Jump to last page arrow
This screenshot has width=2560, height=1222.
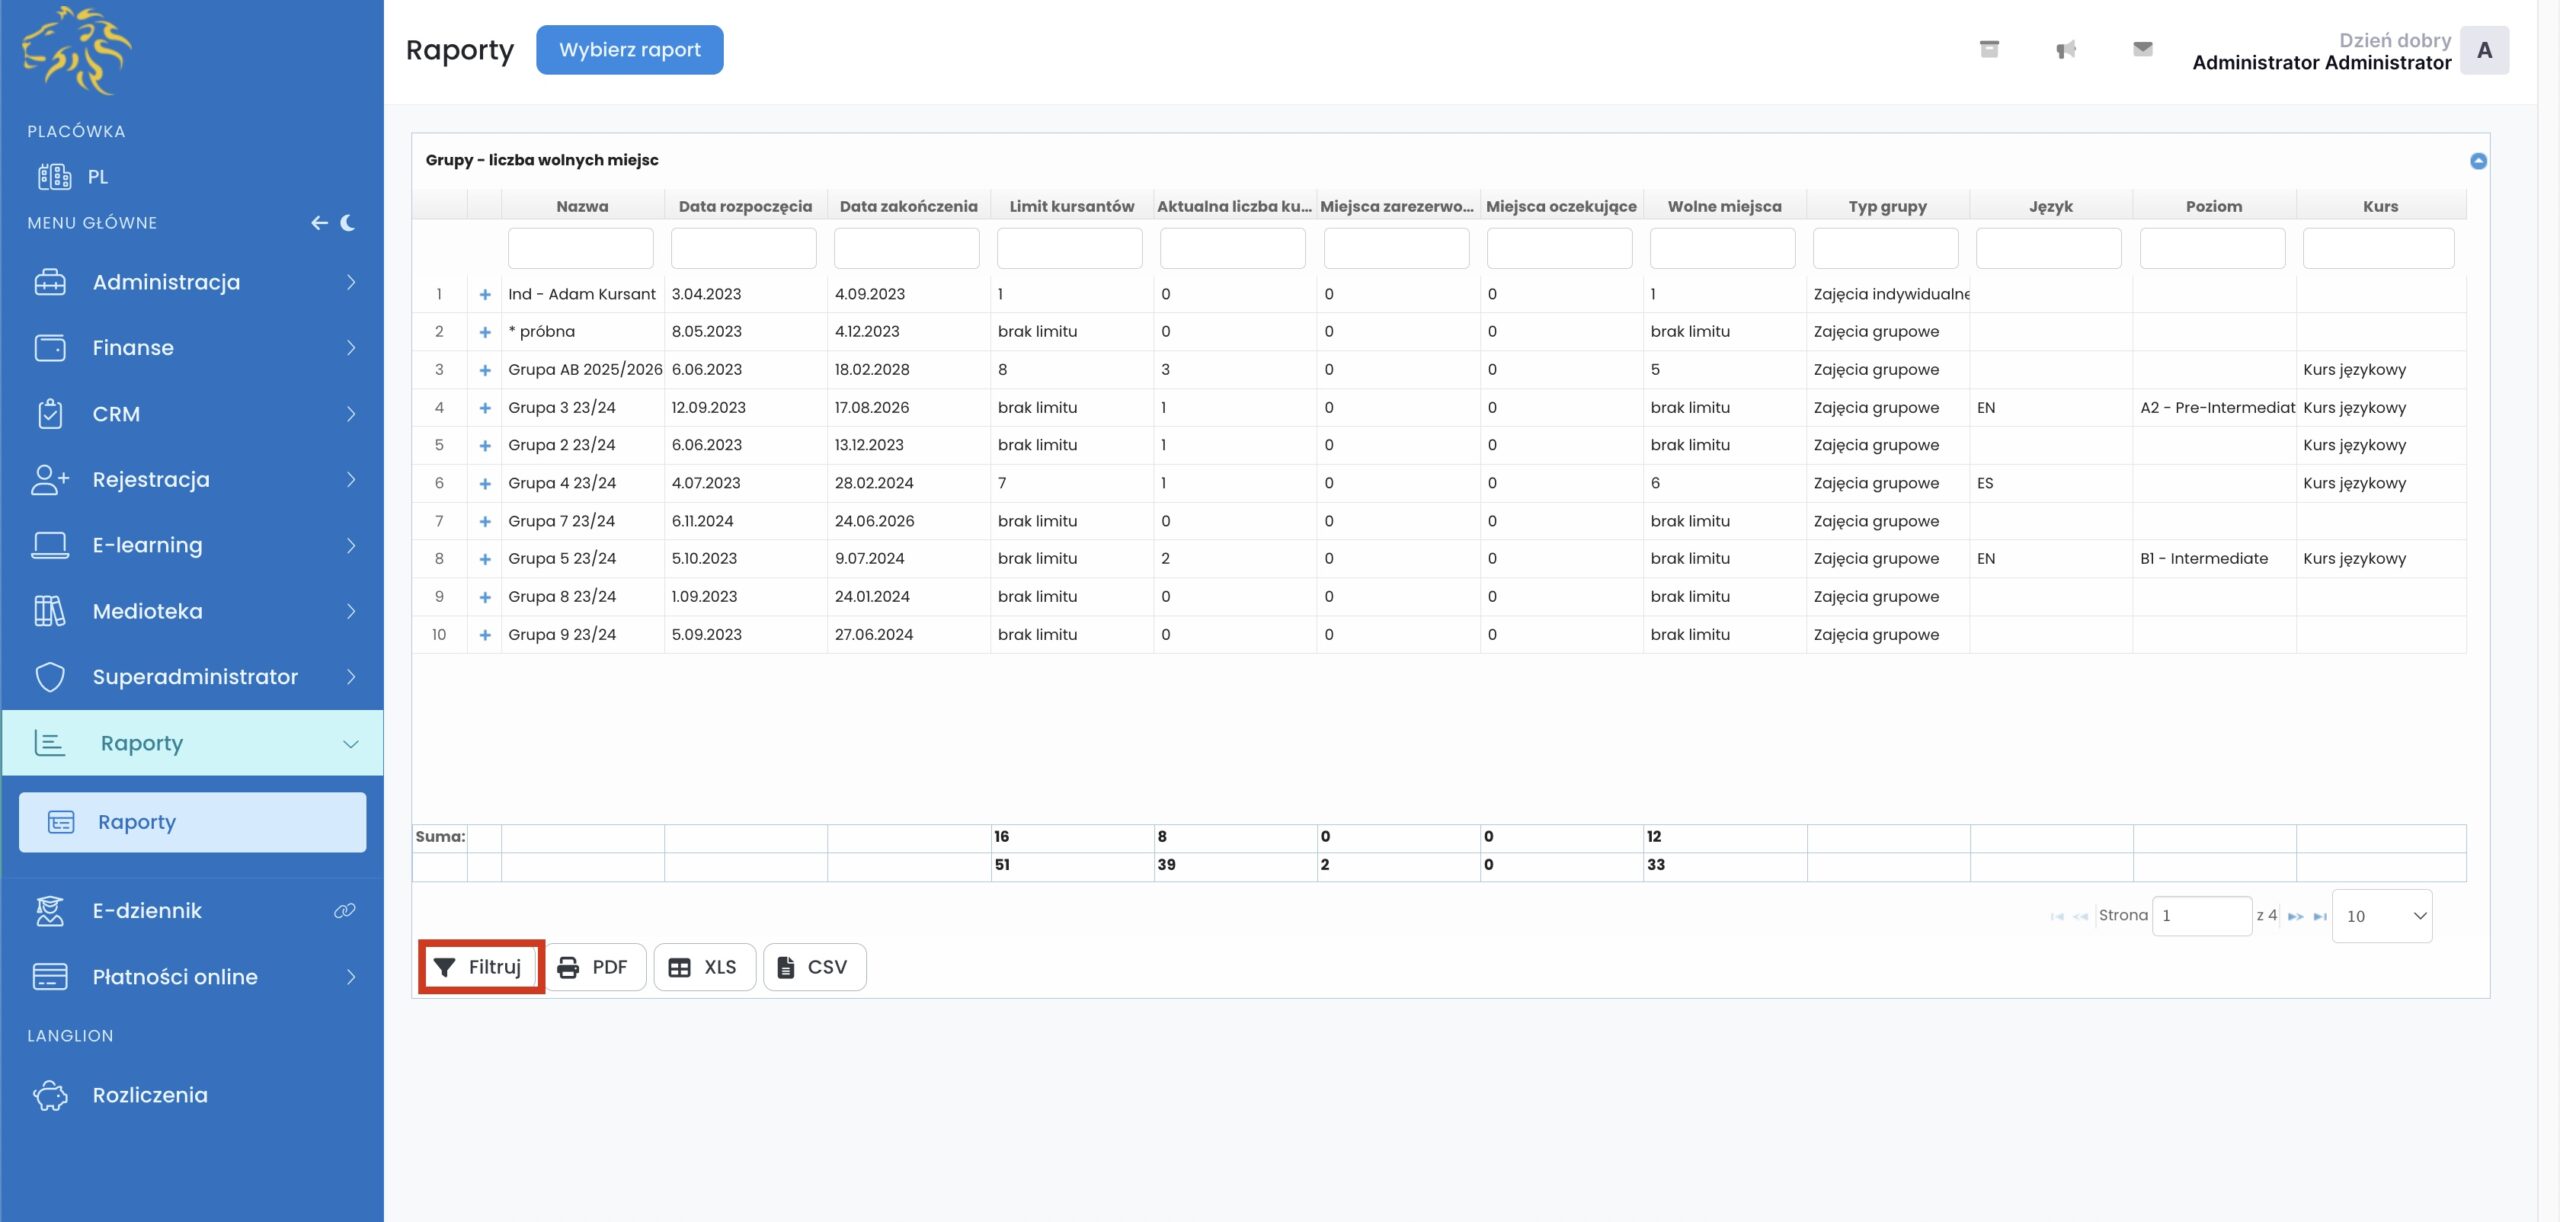(x=2320, y=916)
